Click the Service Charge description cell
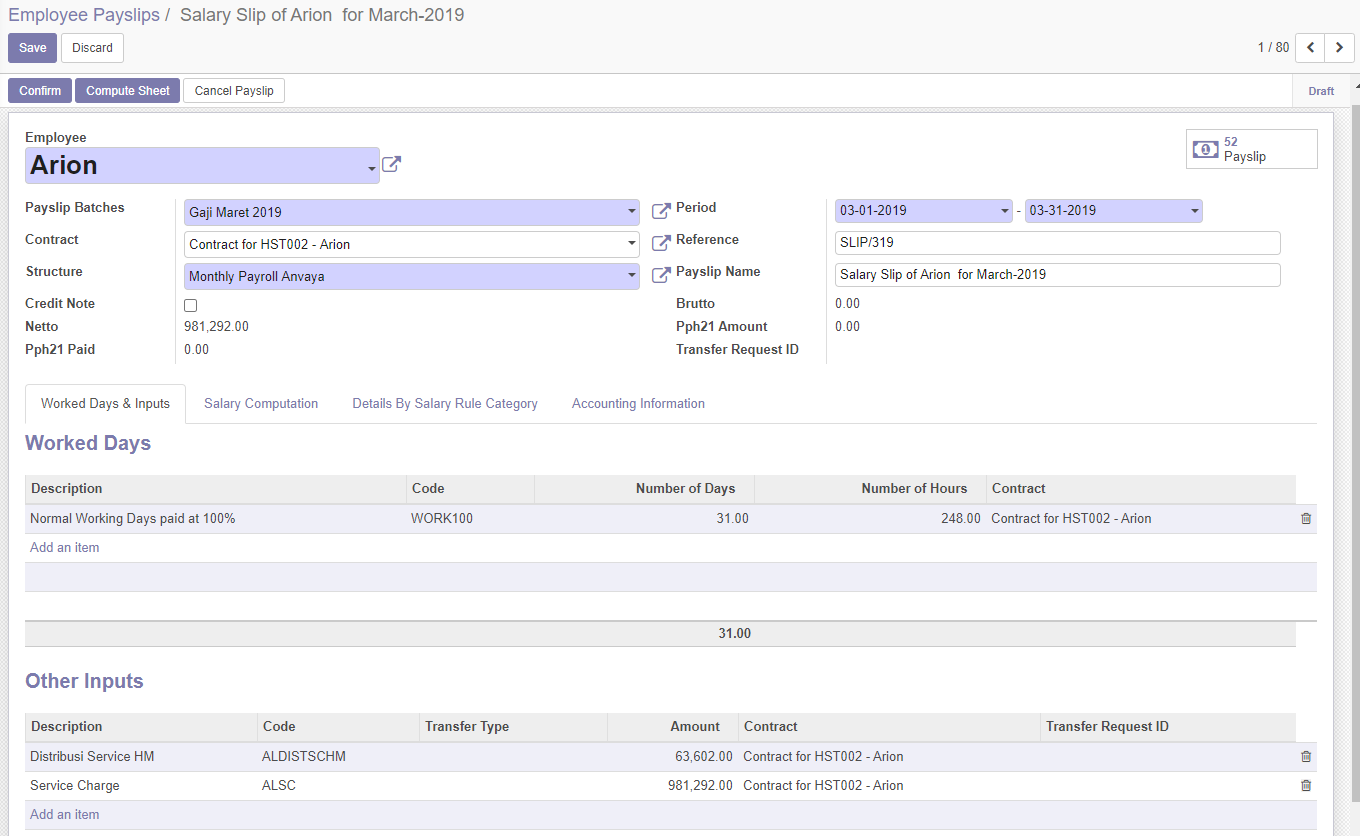 (x=141, y=786)
